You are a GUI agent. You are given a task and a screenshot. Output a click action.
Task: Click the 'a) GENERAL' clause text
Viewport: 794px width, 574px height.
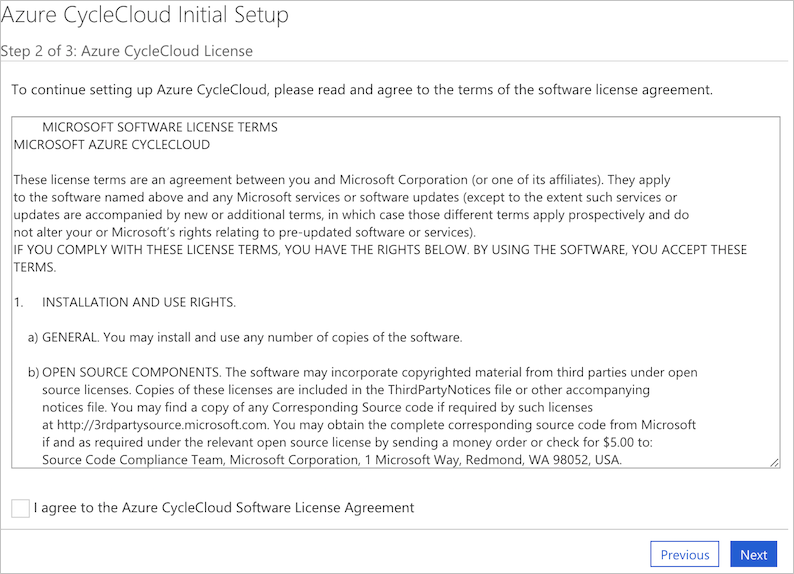pos(245,337)
